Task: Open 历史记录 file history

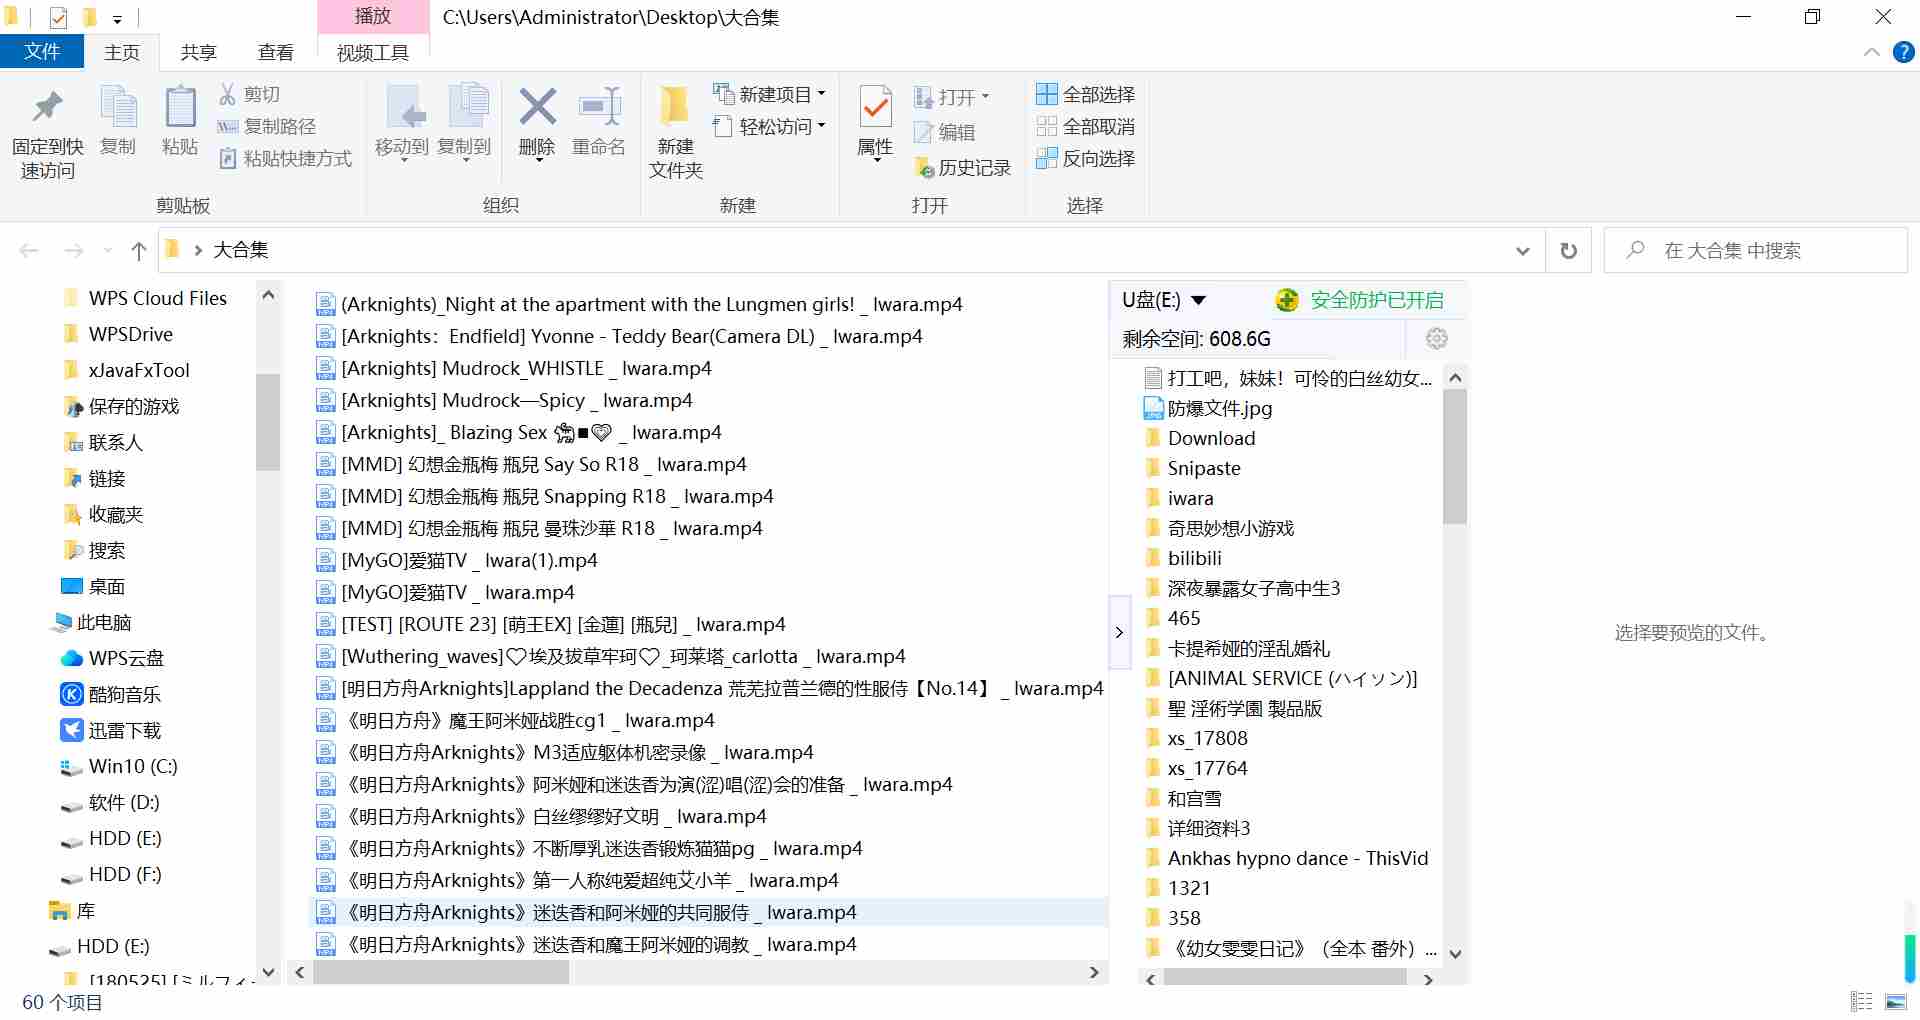Action: click(x=962, y=167)
